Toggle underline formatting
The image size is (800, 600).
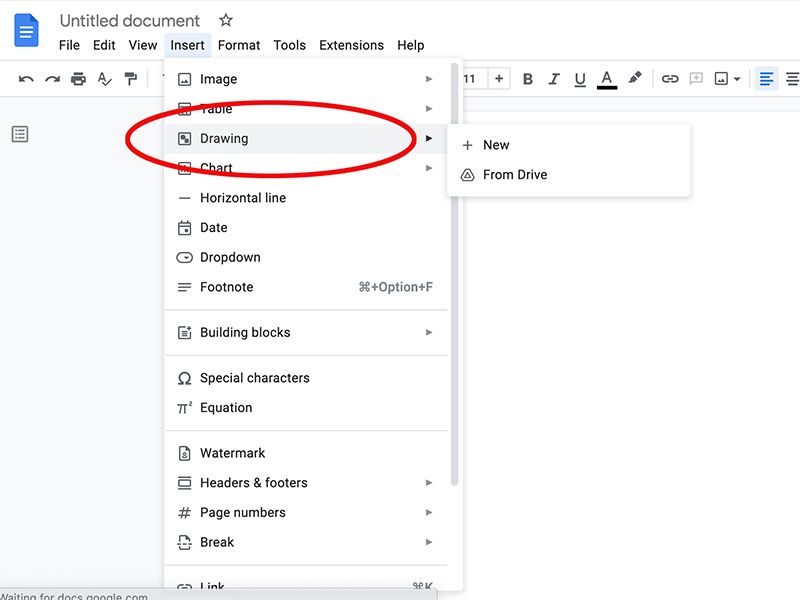click(580, 79)
